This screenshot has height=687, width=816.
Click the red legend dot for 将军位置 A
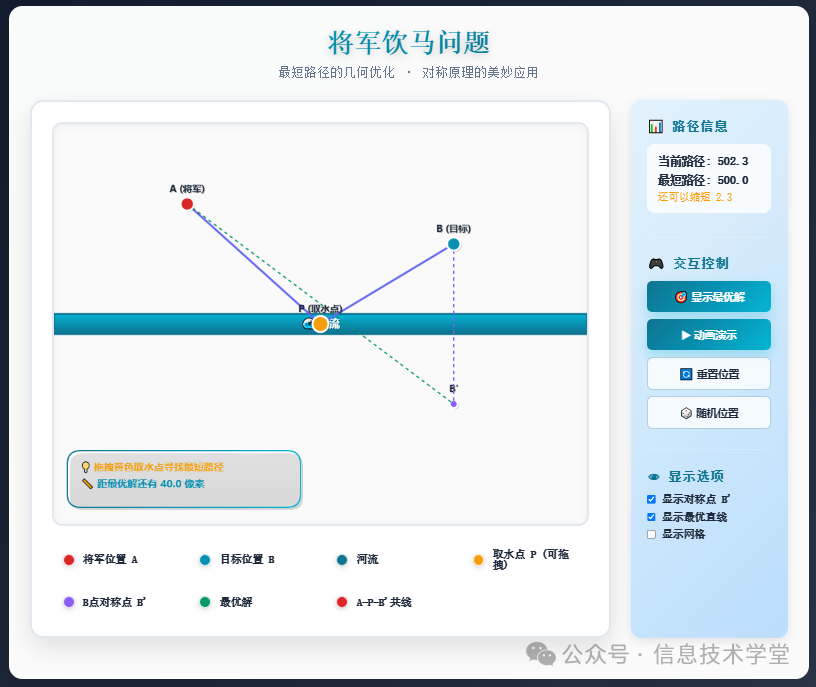click(68, 560)
